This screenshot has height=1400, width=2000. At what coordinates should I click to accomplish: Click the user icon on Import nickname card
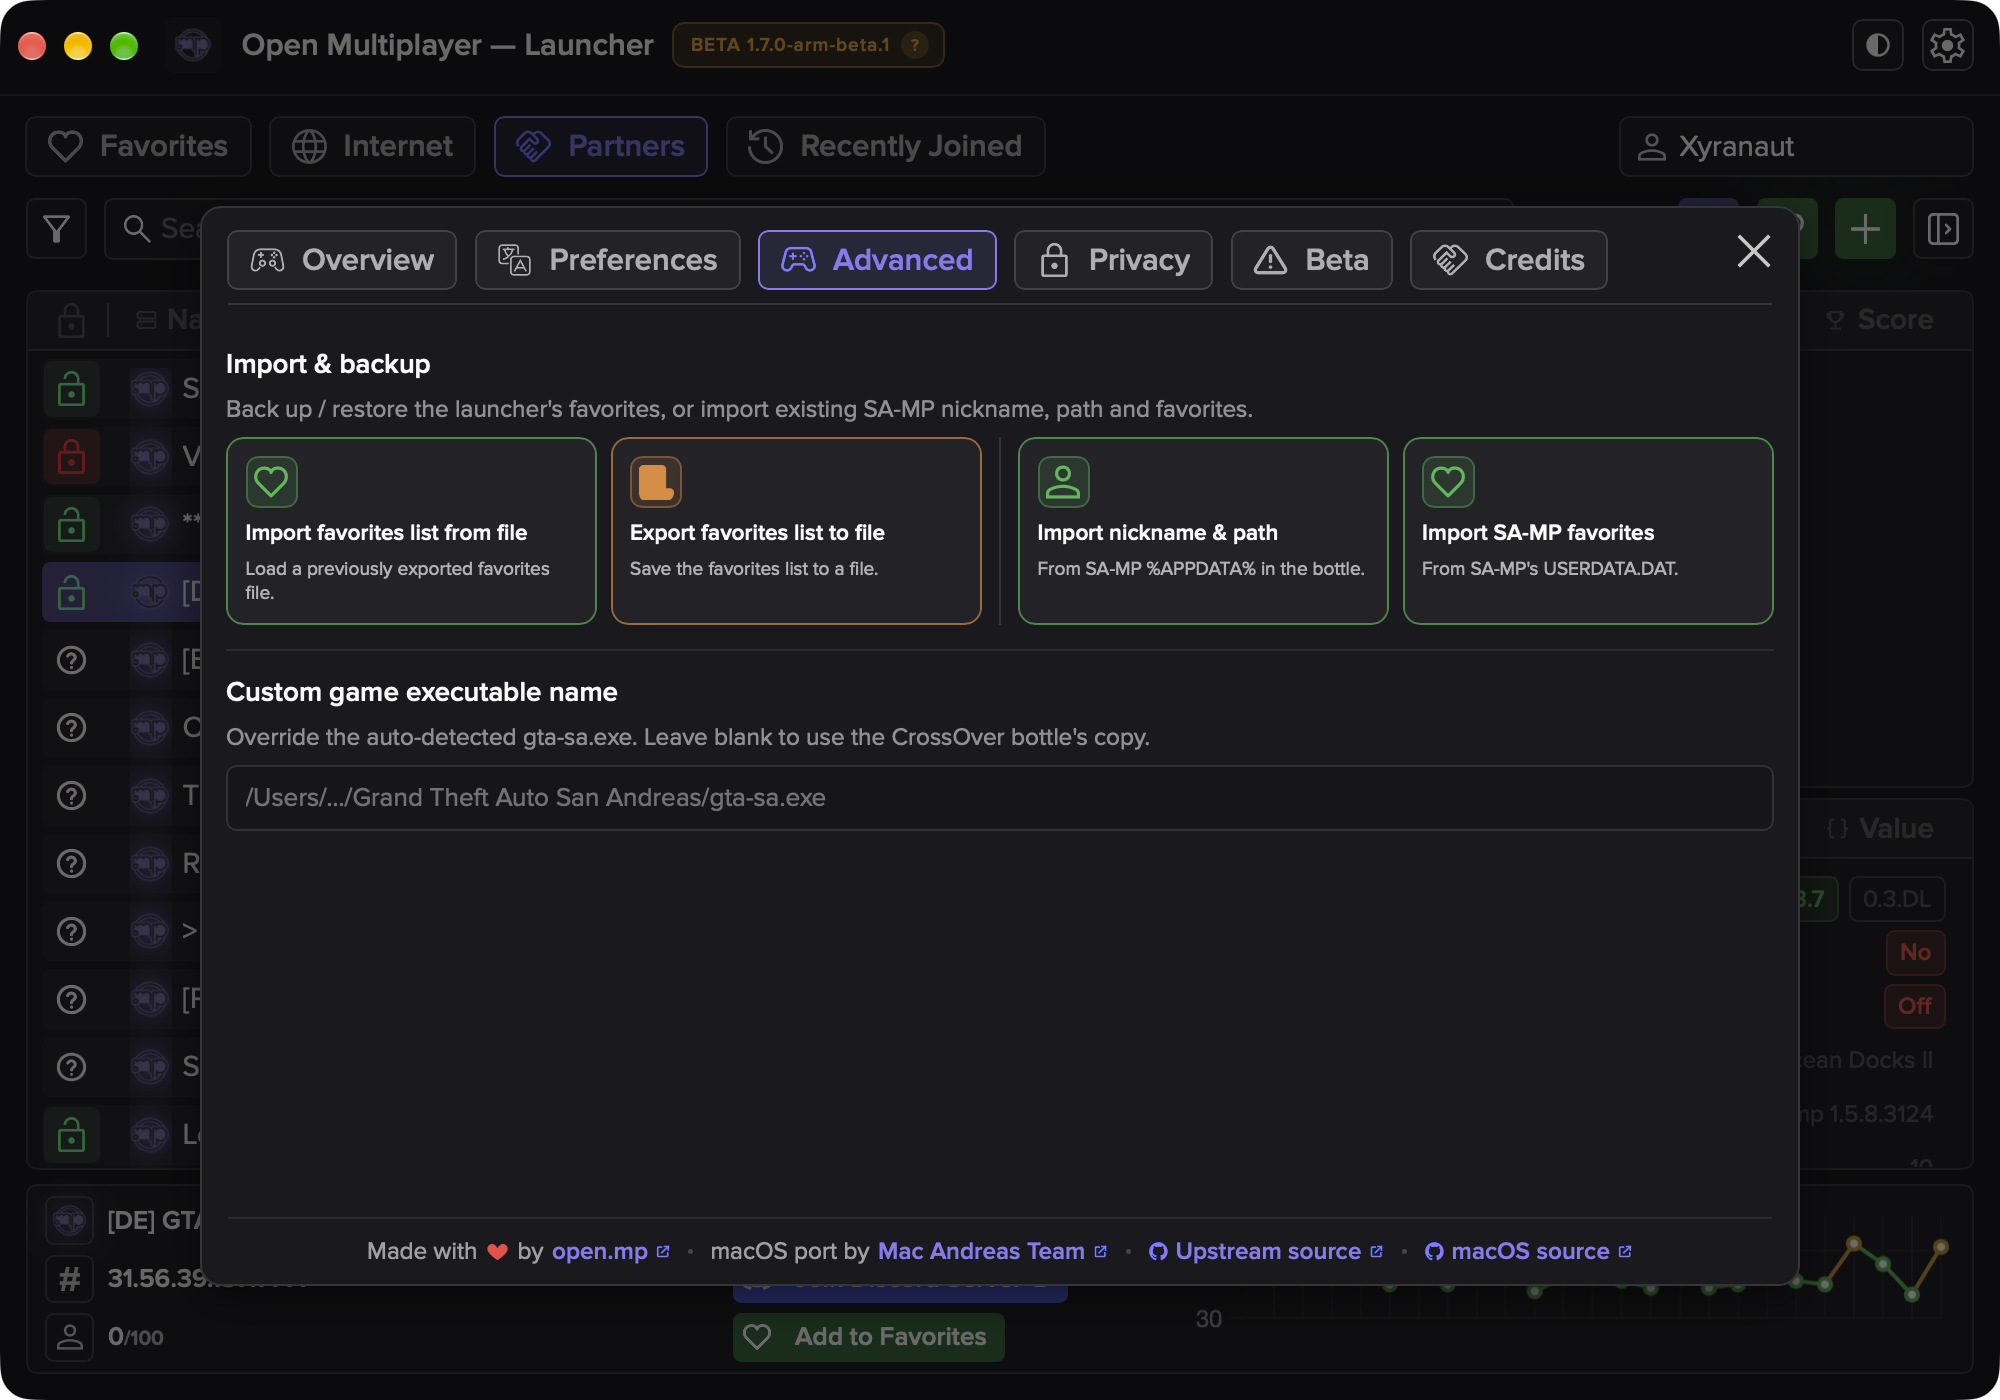click(x=1063, y=482)
